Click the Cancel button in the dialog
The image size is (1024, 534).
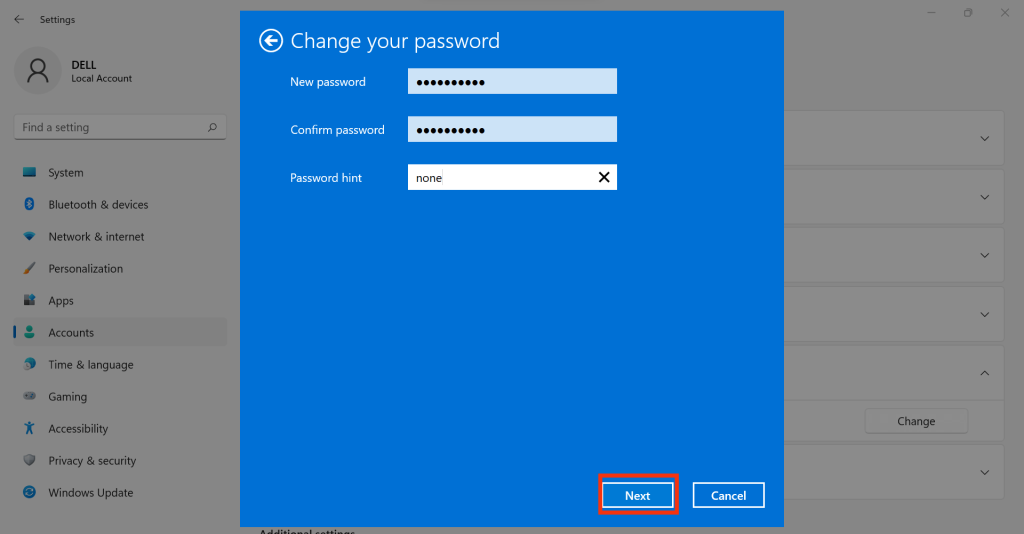[x=728, y=495]
